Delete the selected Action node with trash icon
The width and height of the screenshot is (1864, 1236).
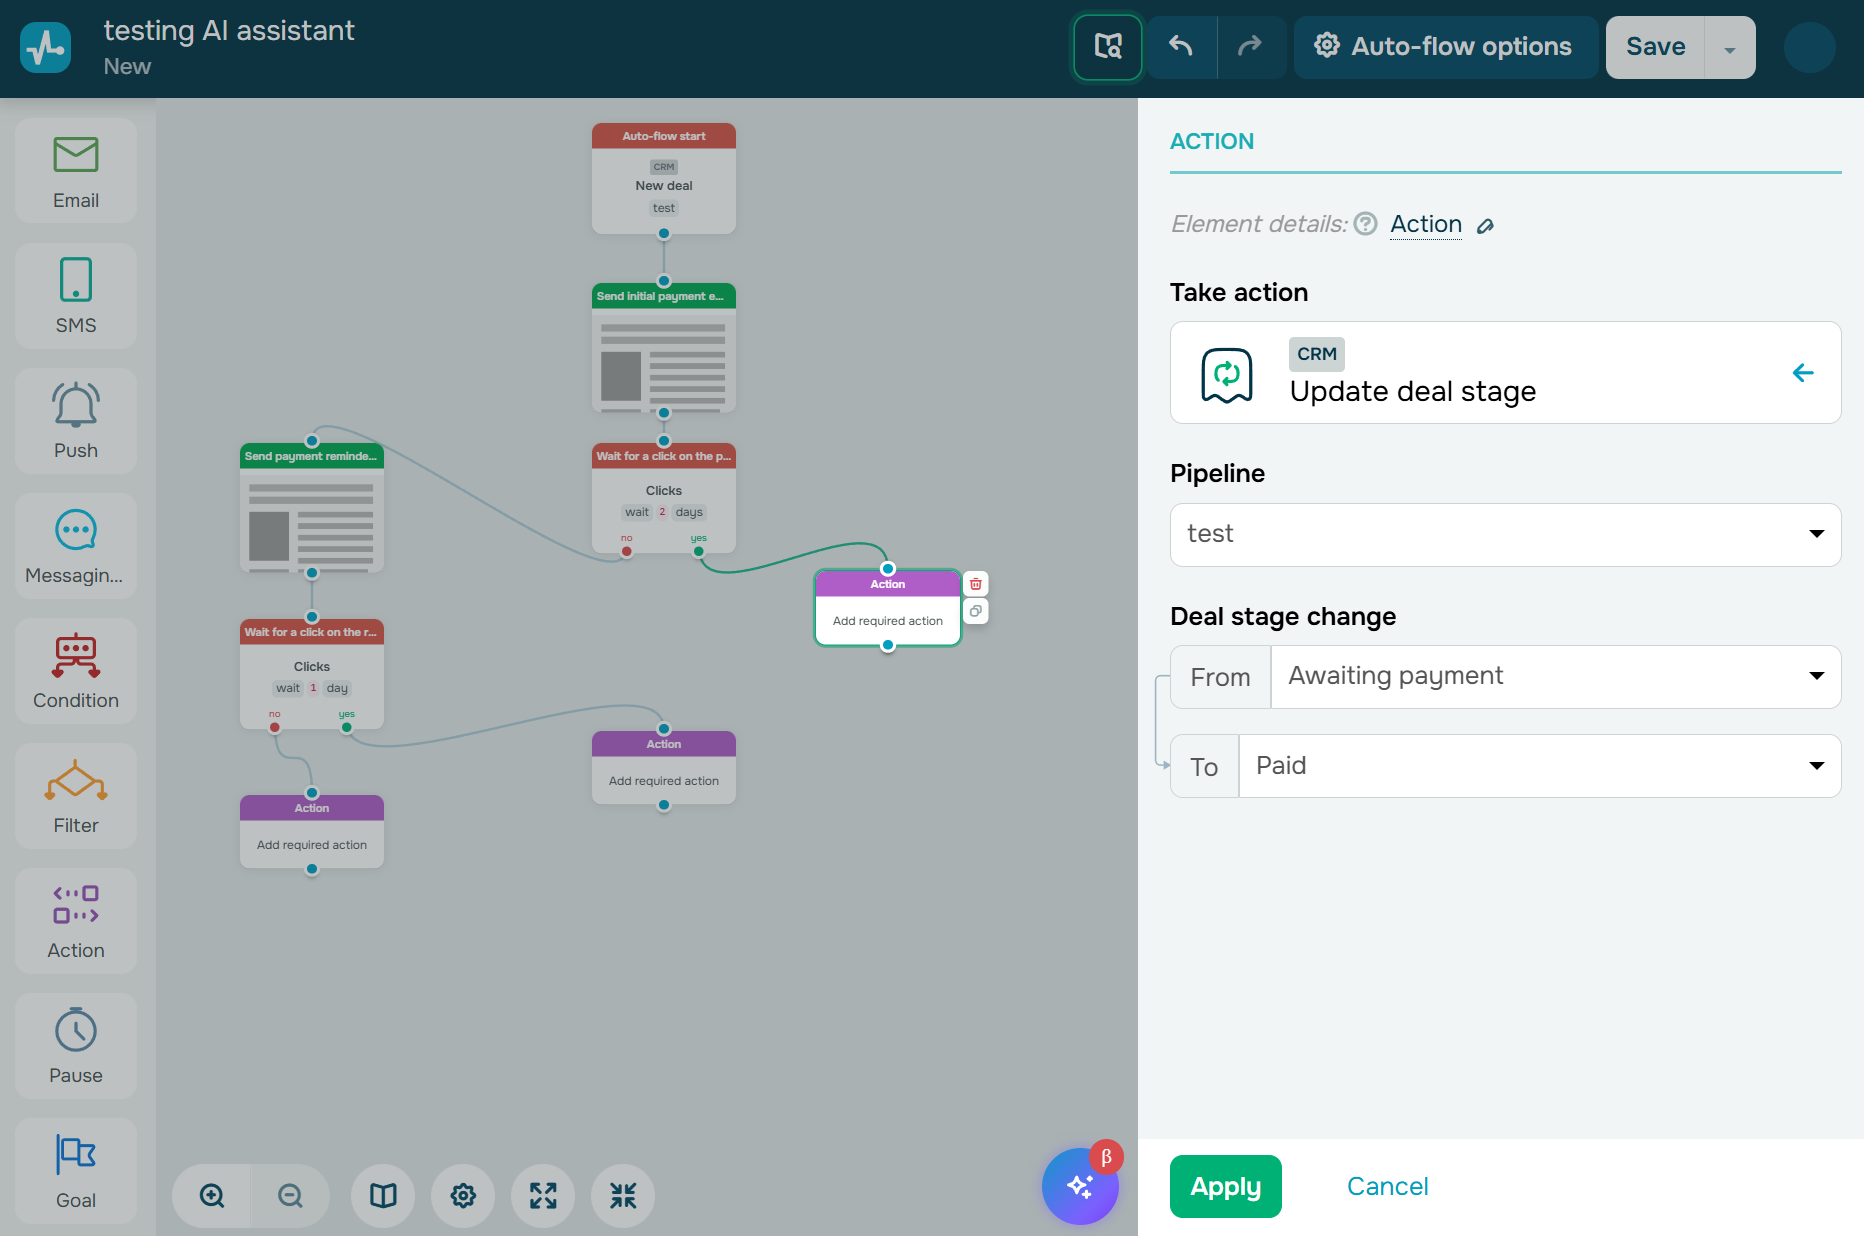tap(976, 584)
